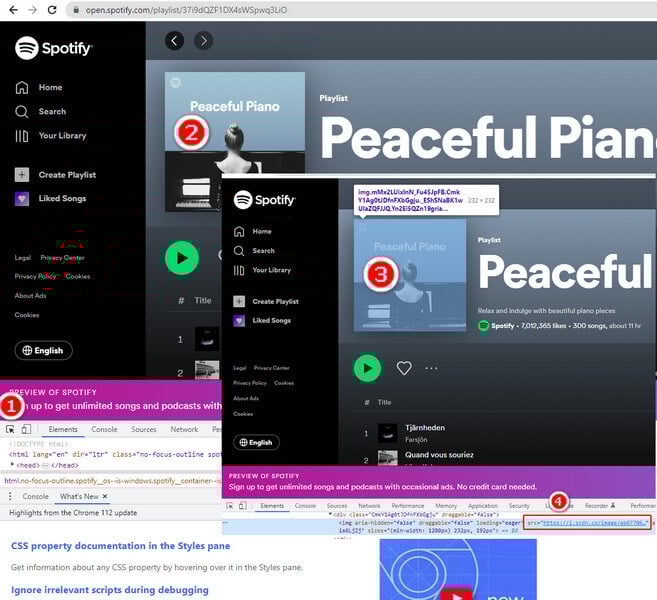Open Search in the front Spotify window
Viewport: 657px width, 600px height.
tap(254, 251)
